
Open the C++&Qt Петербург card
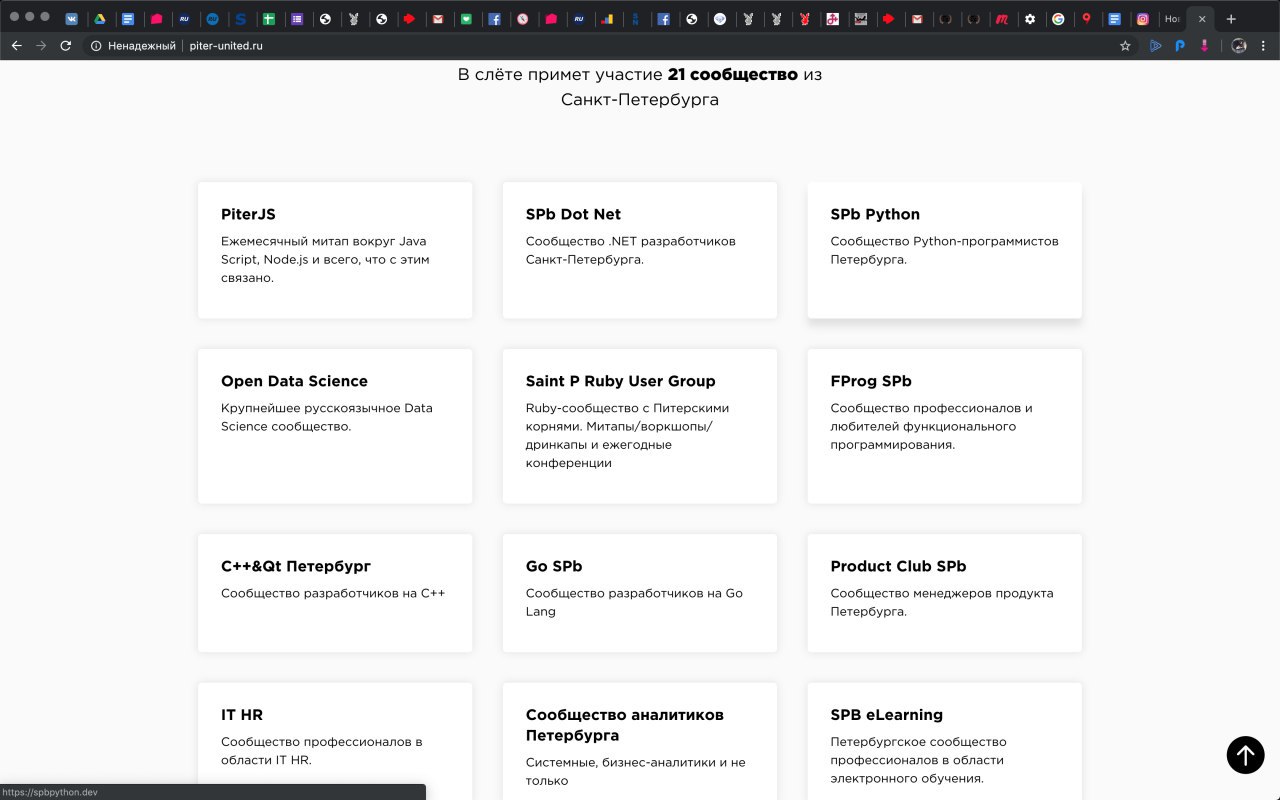point(335,593)
